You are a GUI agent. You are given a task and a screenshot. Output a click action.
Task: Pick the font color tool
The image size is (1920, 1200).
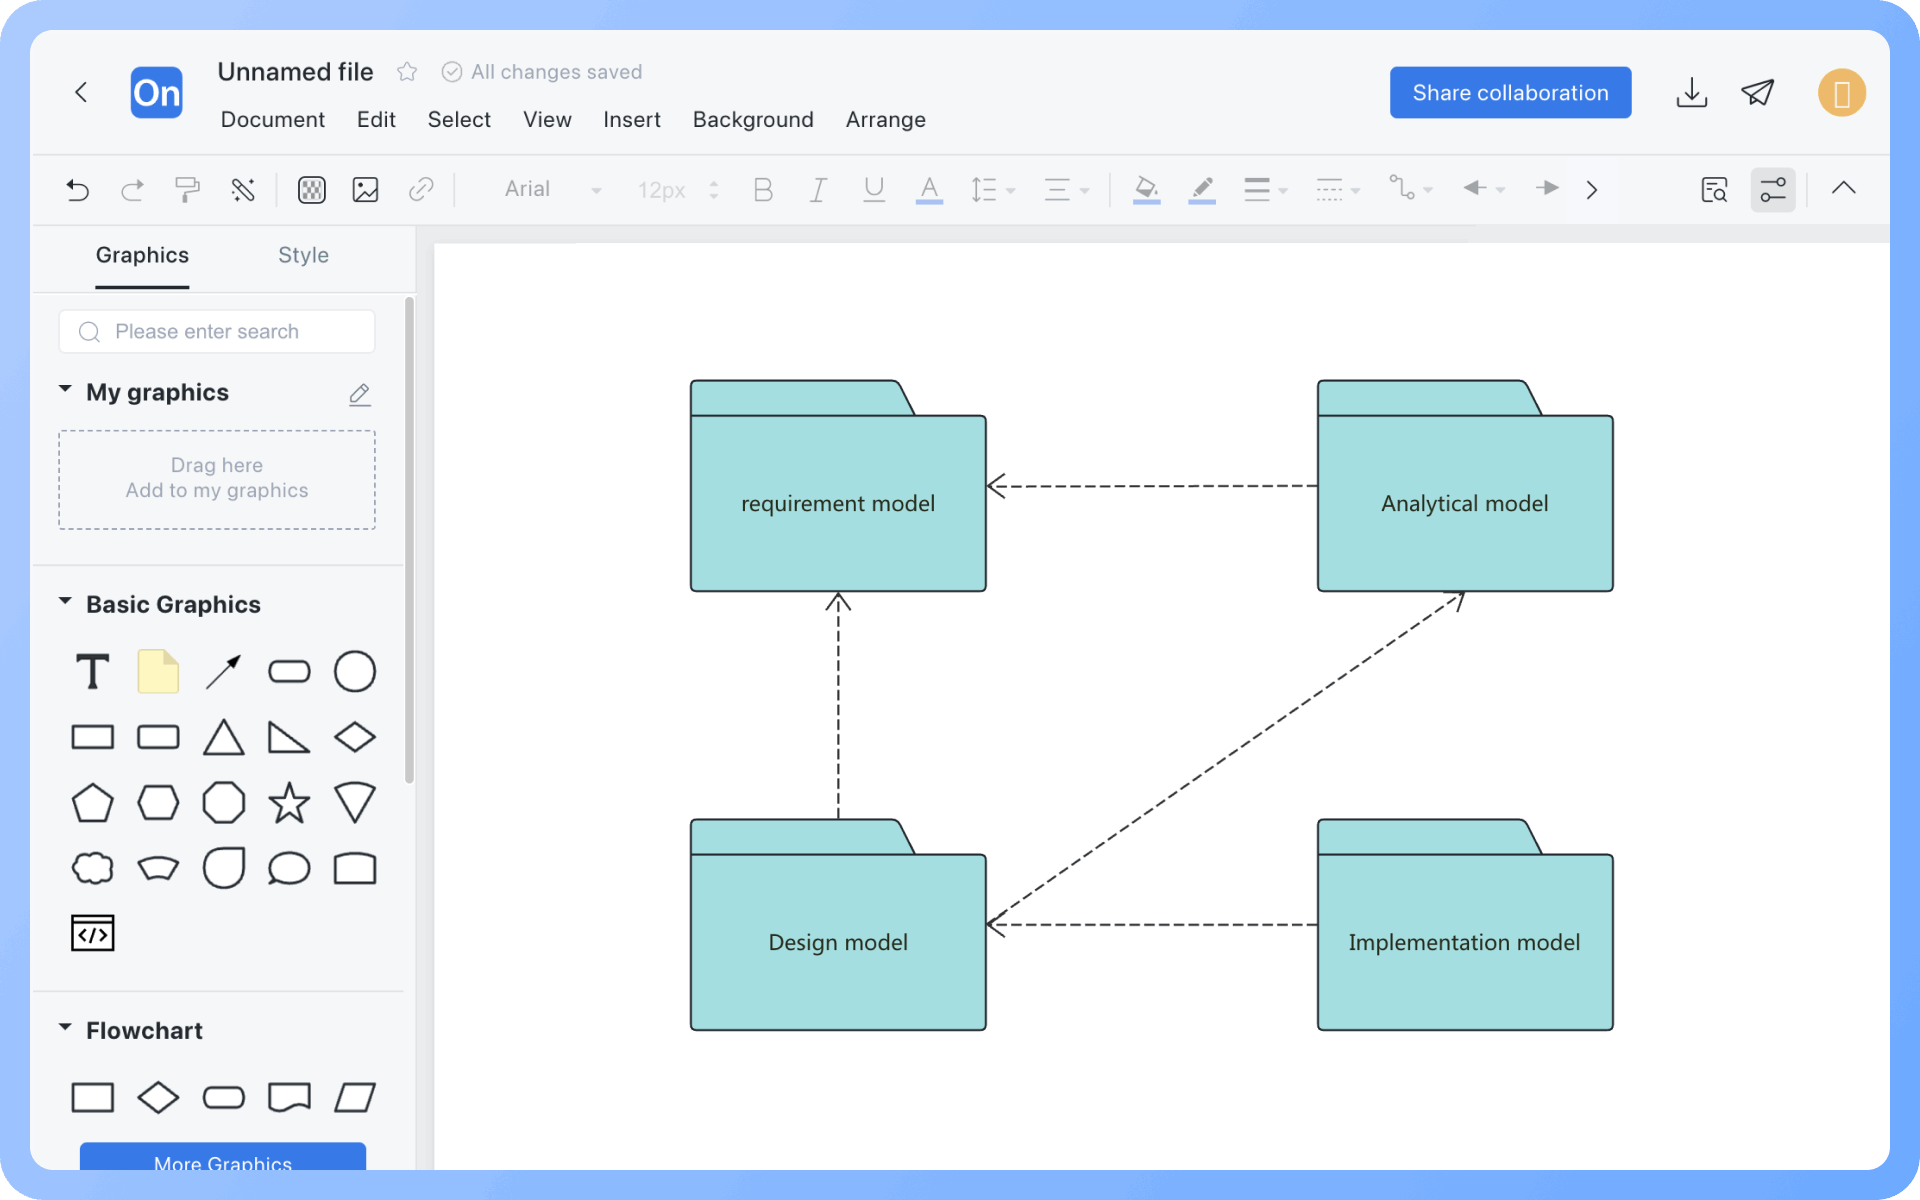tap(929, 189)
